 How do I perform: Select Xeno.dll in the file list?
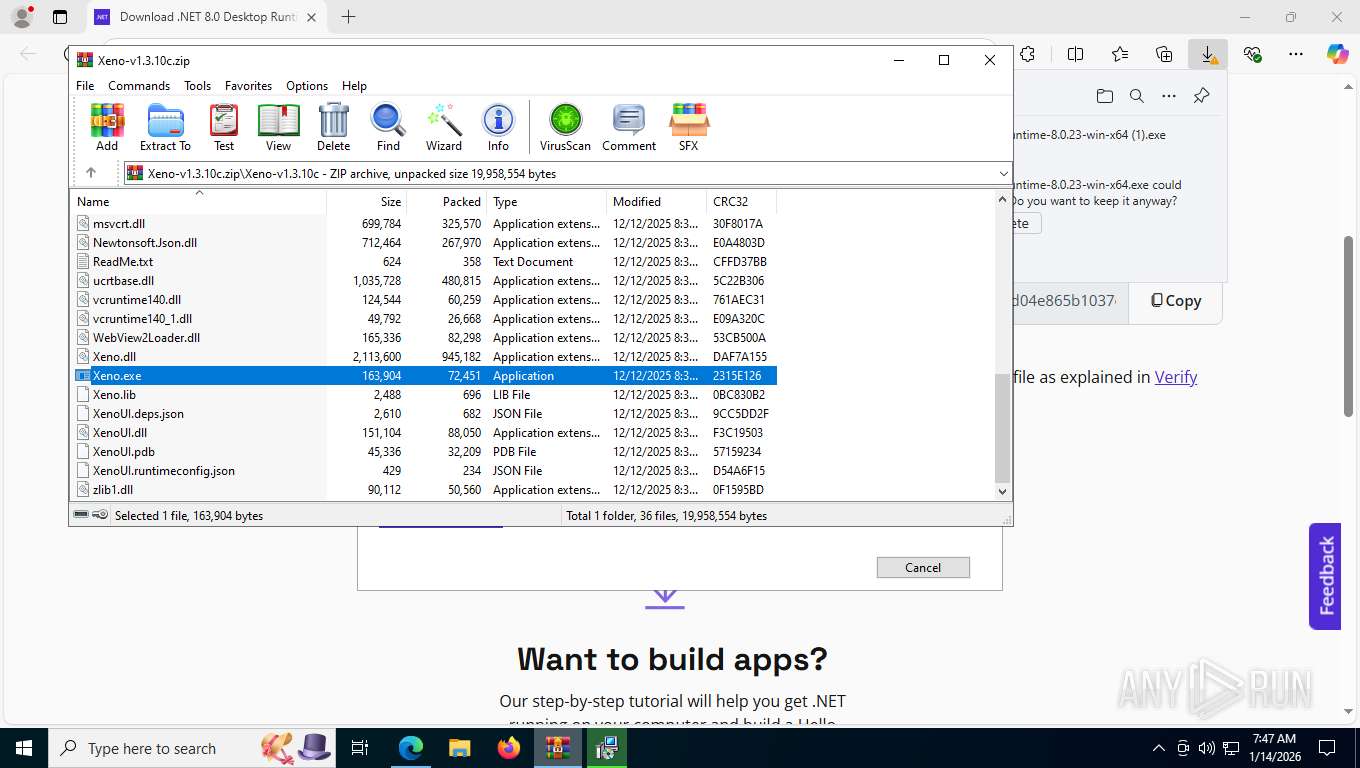424,357
